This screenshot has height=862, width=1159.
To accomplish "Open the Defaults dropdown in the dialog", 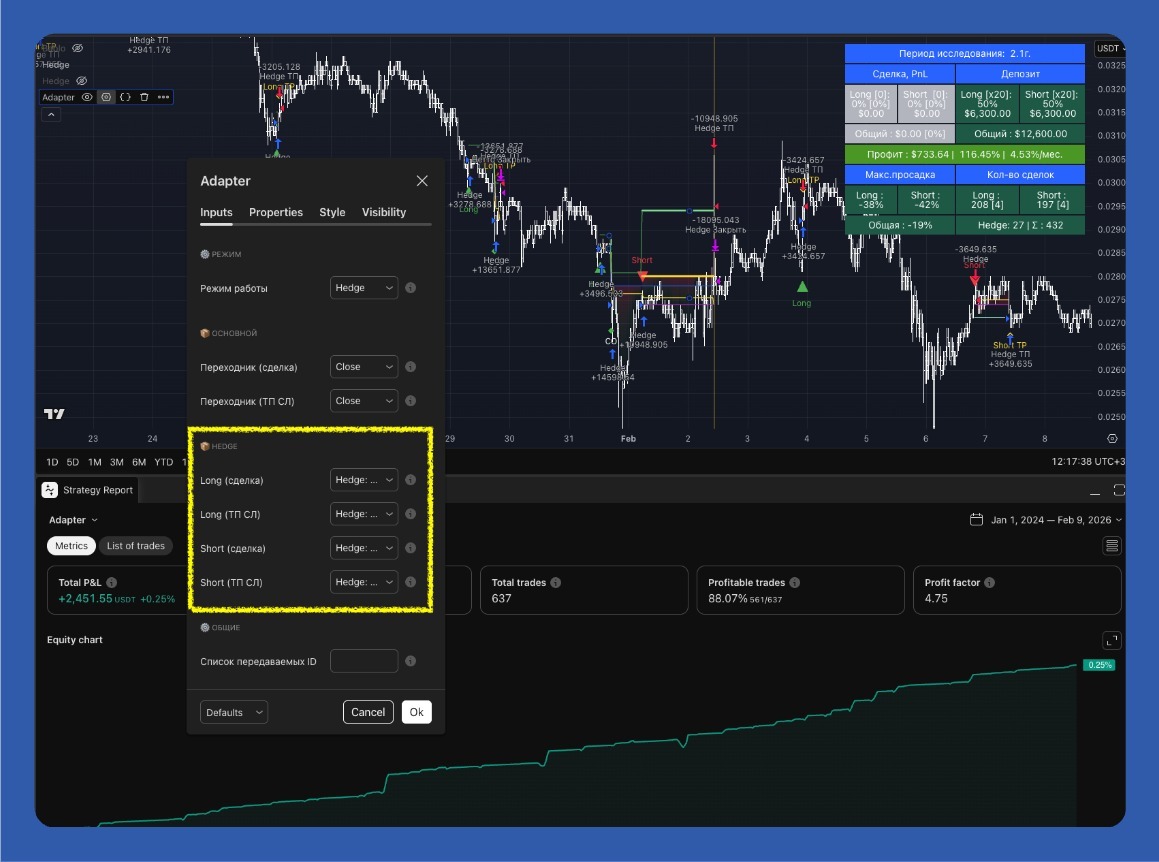I will (234, 712).
